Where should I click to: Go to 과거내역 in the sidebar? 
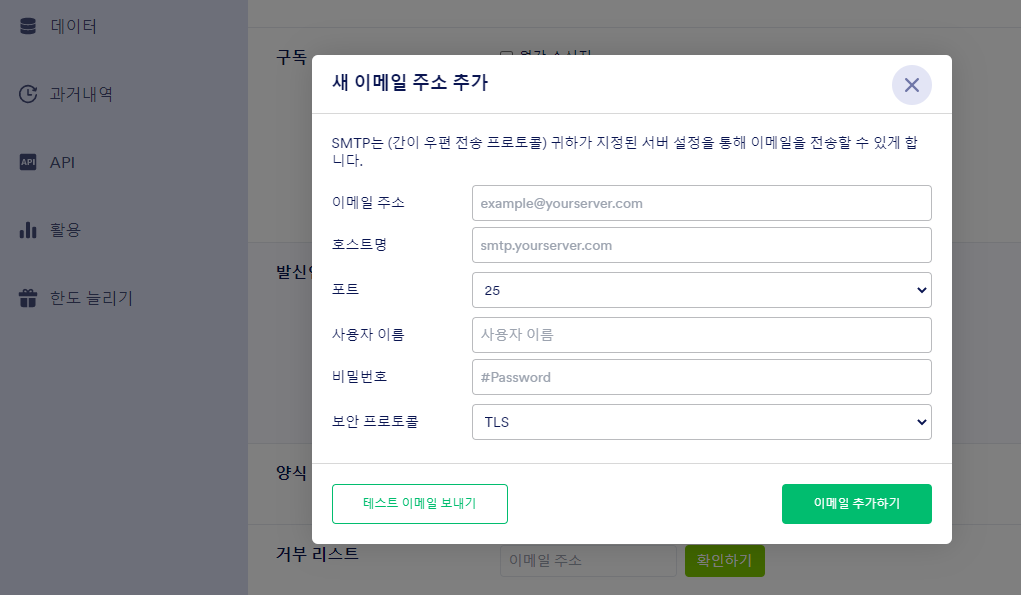point(81,95)
